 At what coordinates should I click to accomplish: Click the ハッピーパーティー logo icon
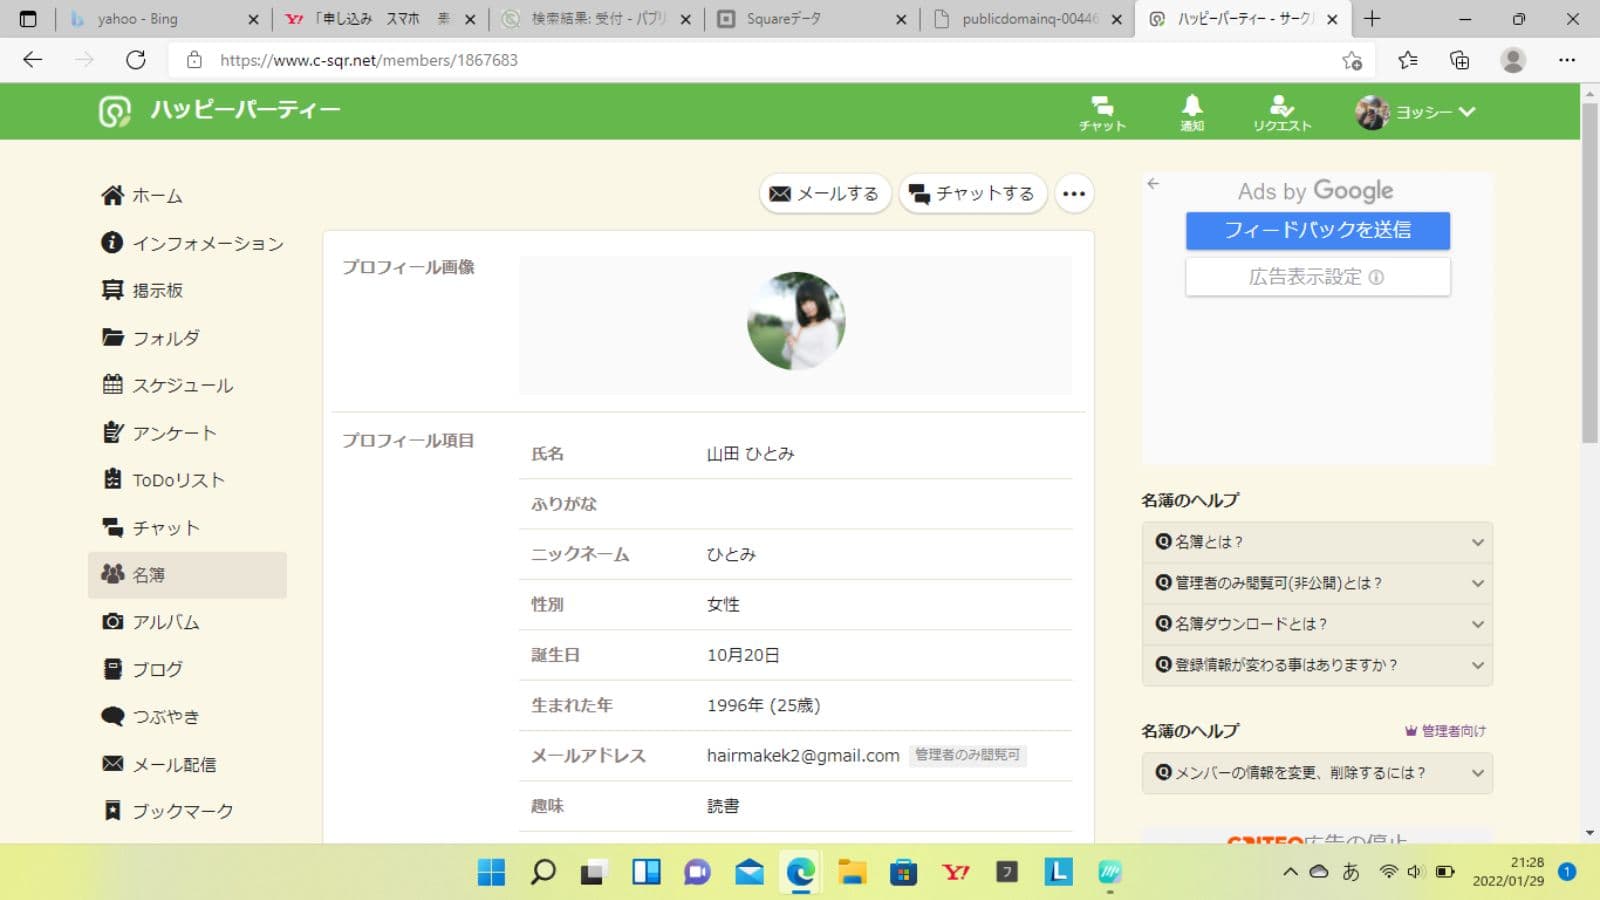point(114,111)
